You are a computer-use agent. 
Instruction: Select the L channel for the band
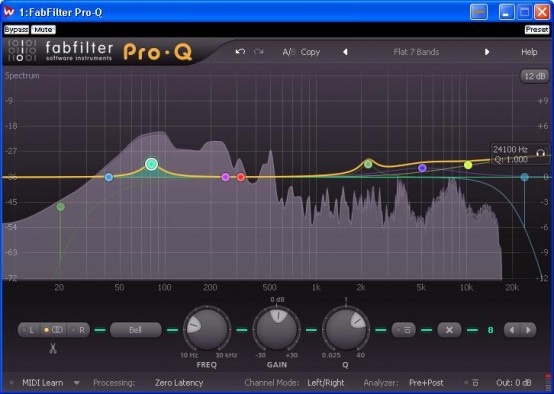pos(29,330)
